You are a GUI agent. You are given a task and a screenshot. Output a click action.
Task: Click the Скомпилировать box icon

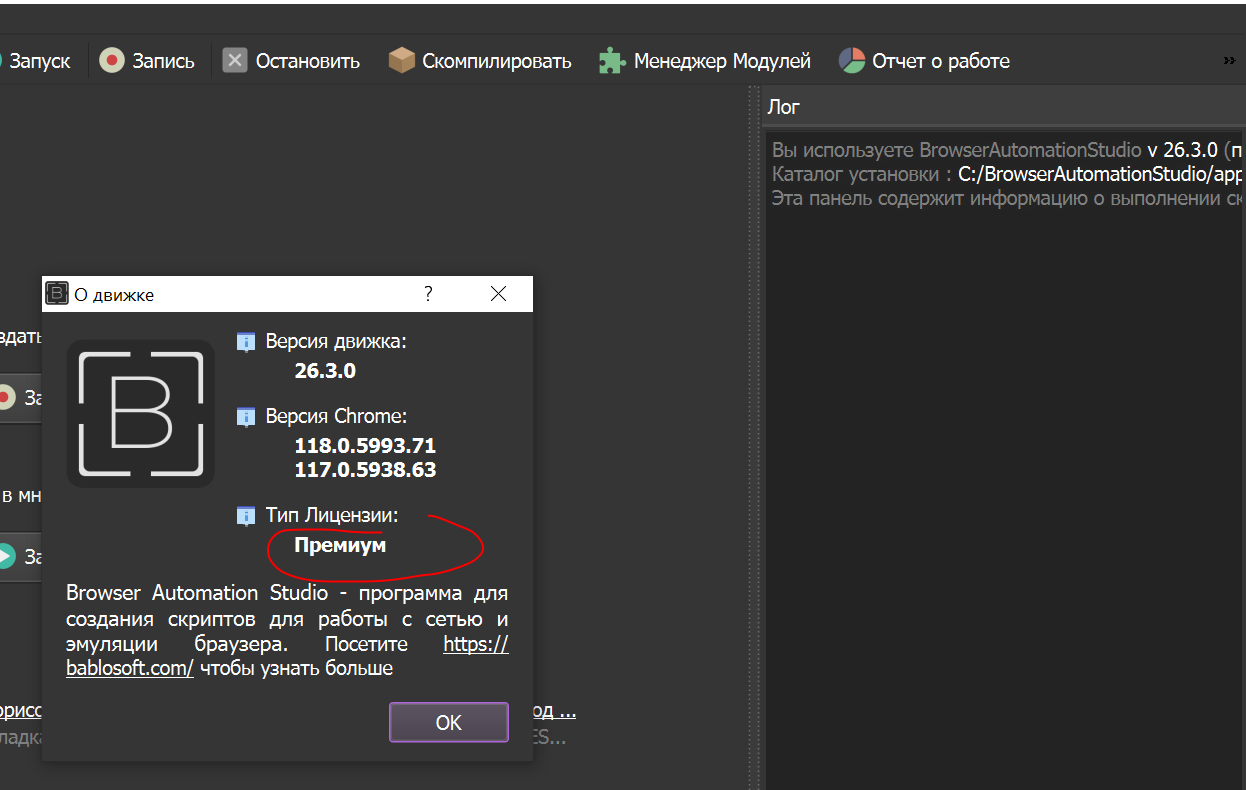(401, 61)
